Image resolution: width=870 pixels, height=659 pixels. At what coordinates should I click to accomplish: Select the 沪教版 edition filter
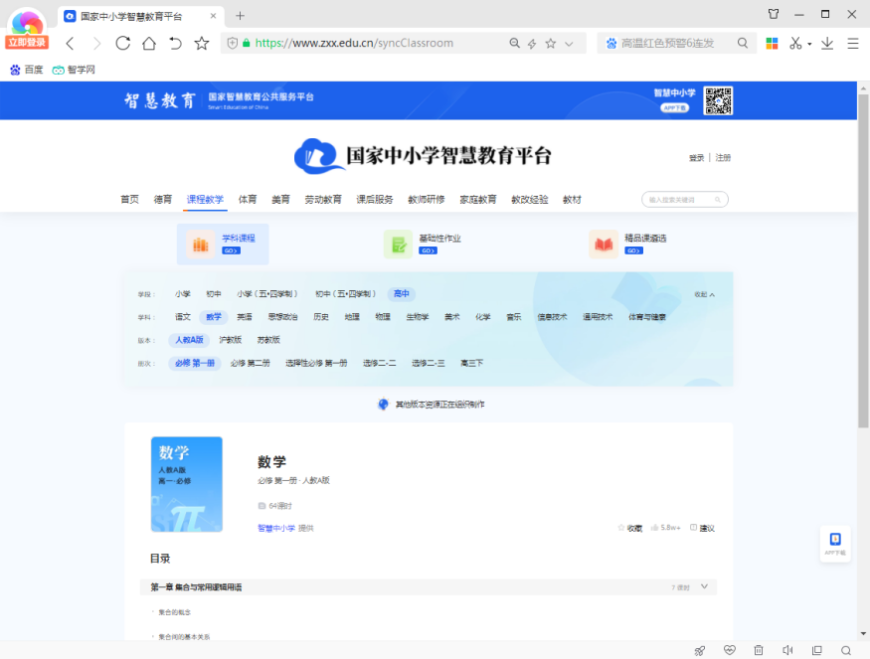click(x=230, y=340)
